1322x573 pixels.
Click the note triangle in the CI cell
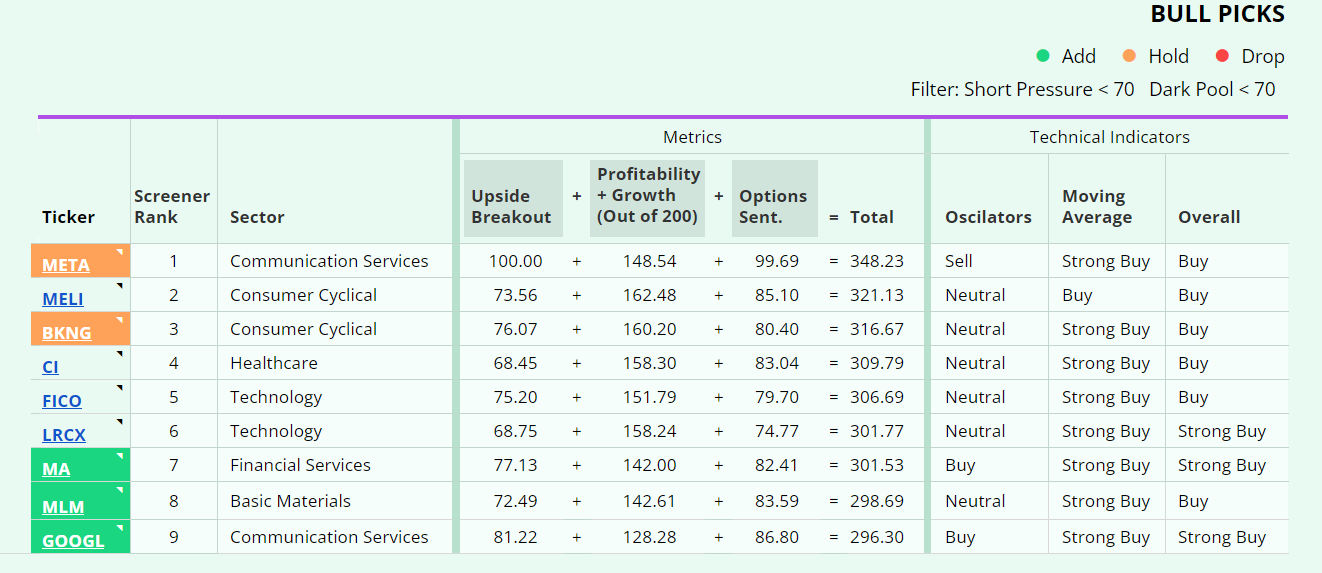pyautogui.click(x=121, y=354)
